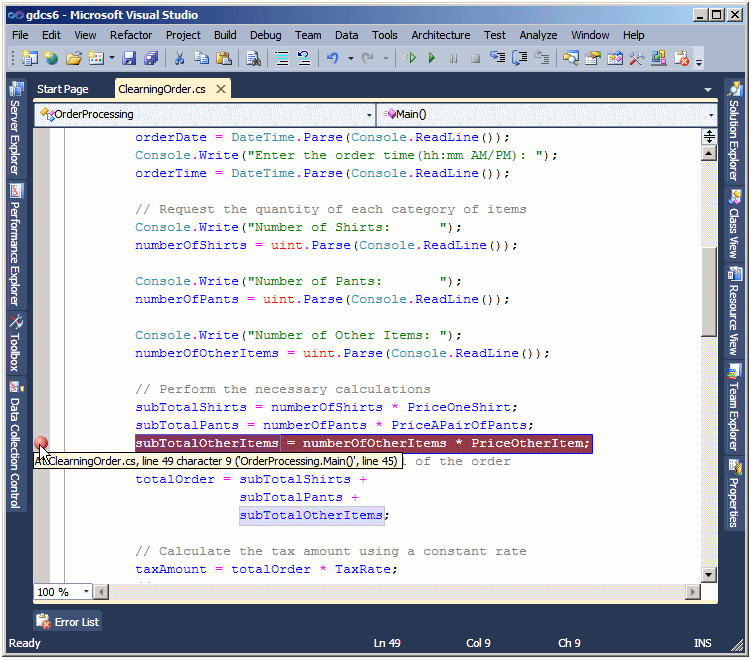Click the Ln 49 status bar indicator
This screenshot has width=751, height=660.
[387, 643]
